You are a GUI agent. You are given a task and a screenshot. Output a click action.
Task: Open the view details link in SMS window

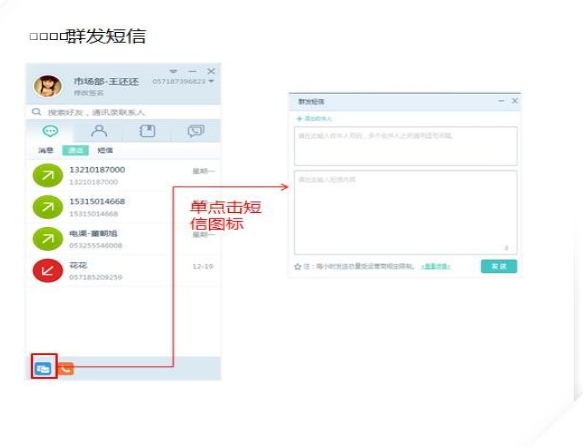436,266
